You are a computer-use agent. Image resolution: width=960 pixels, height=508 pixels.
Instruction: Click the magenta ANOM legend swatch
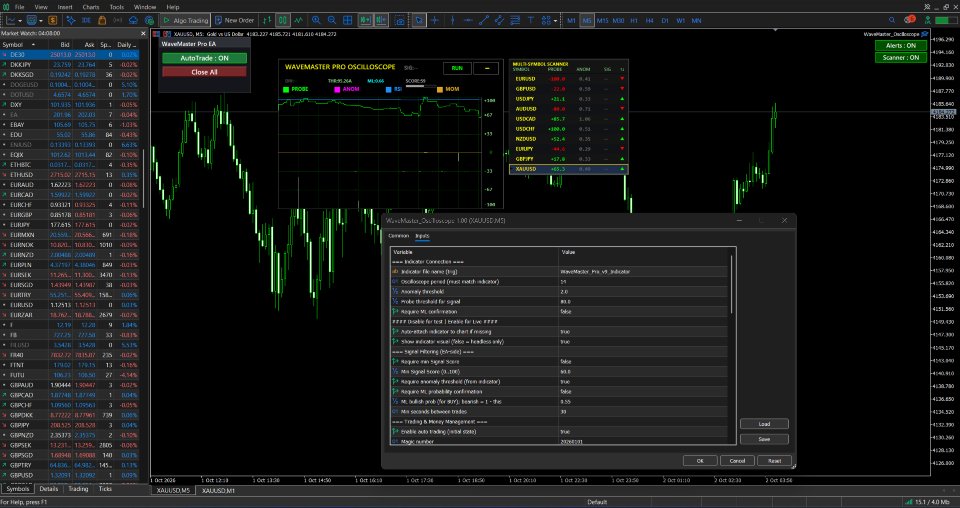[x=337, y=89]
